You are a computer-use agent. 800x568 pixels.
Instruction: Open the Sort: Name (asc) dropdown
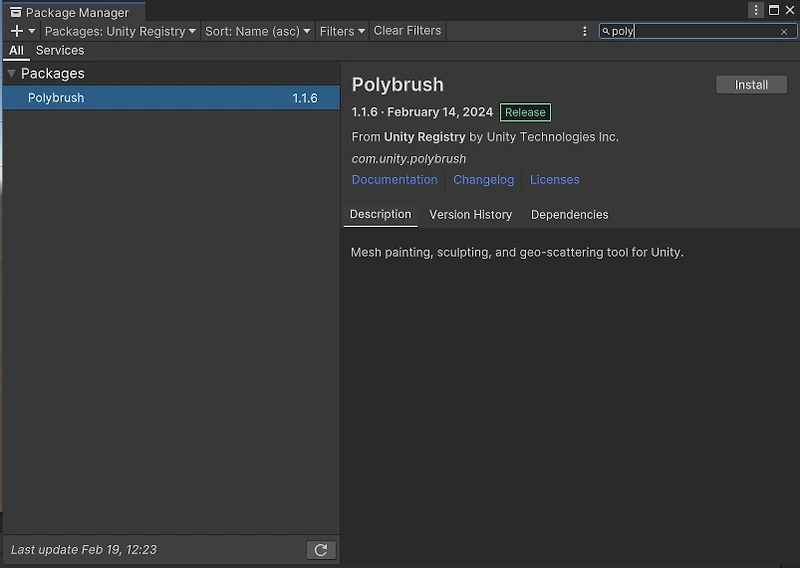pos(258,31)
